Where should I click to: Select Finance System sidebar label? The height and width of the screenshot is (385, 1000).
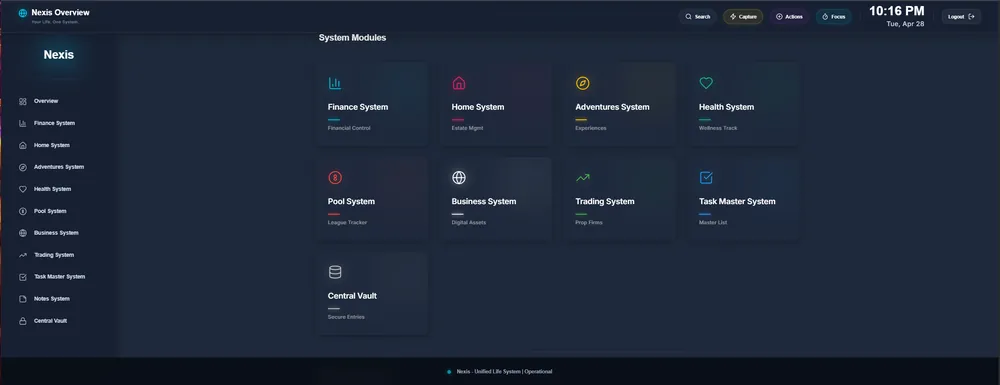[x=54, y=123]
